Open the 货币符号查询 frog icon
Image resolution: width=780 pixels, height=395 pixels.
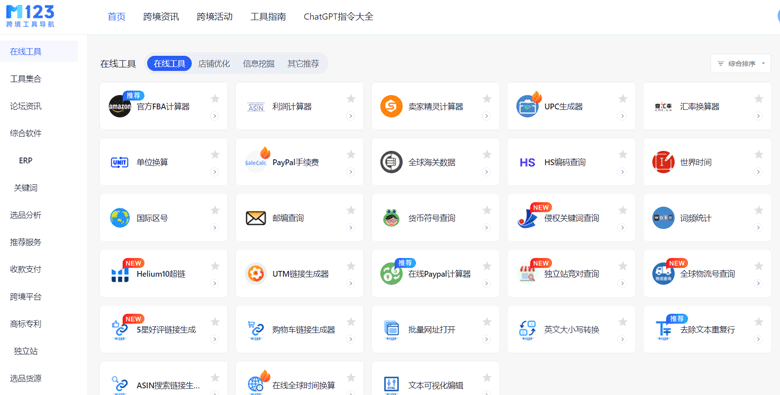[391, 218]
